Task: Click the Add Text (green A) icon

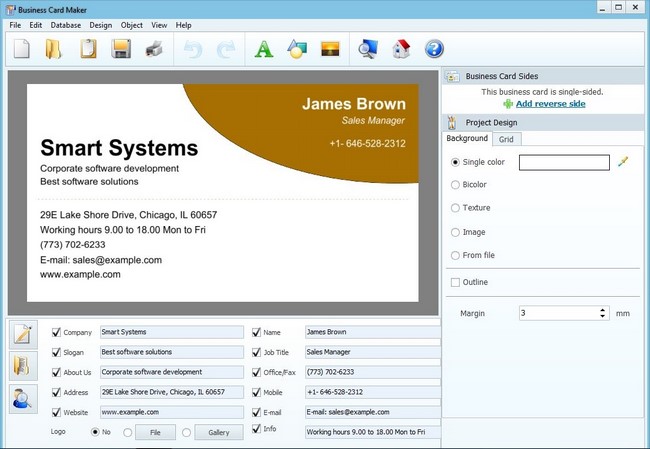Action: pos(264,49)
